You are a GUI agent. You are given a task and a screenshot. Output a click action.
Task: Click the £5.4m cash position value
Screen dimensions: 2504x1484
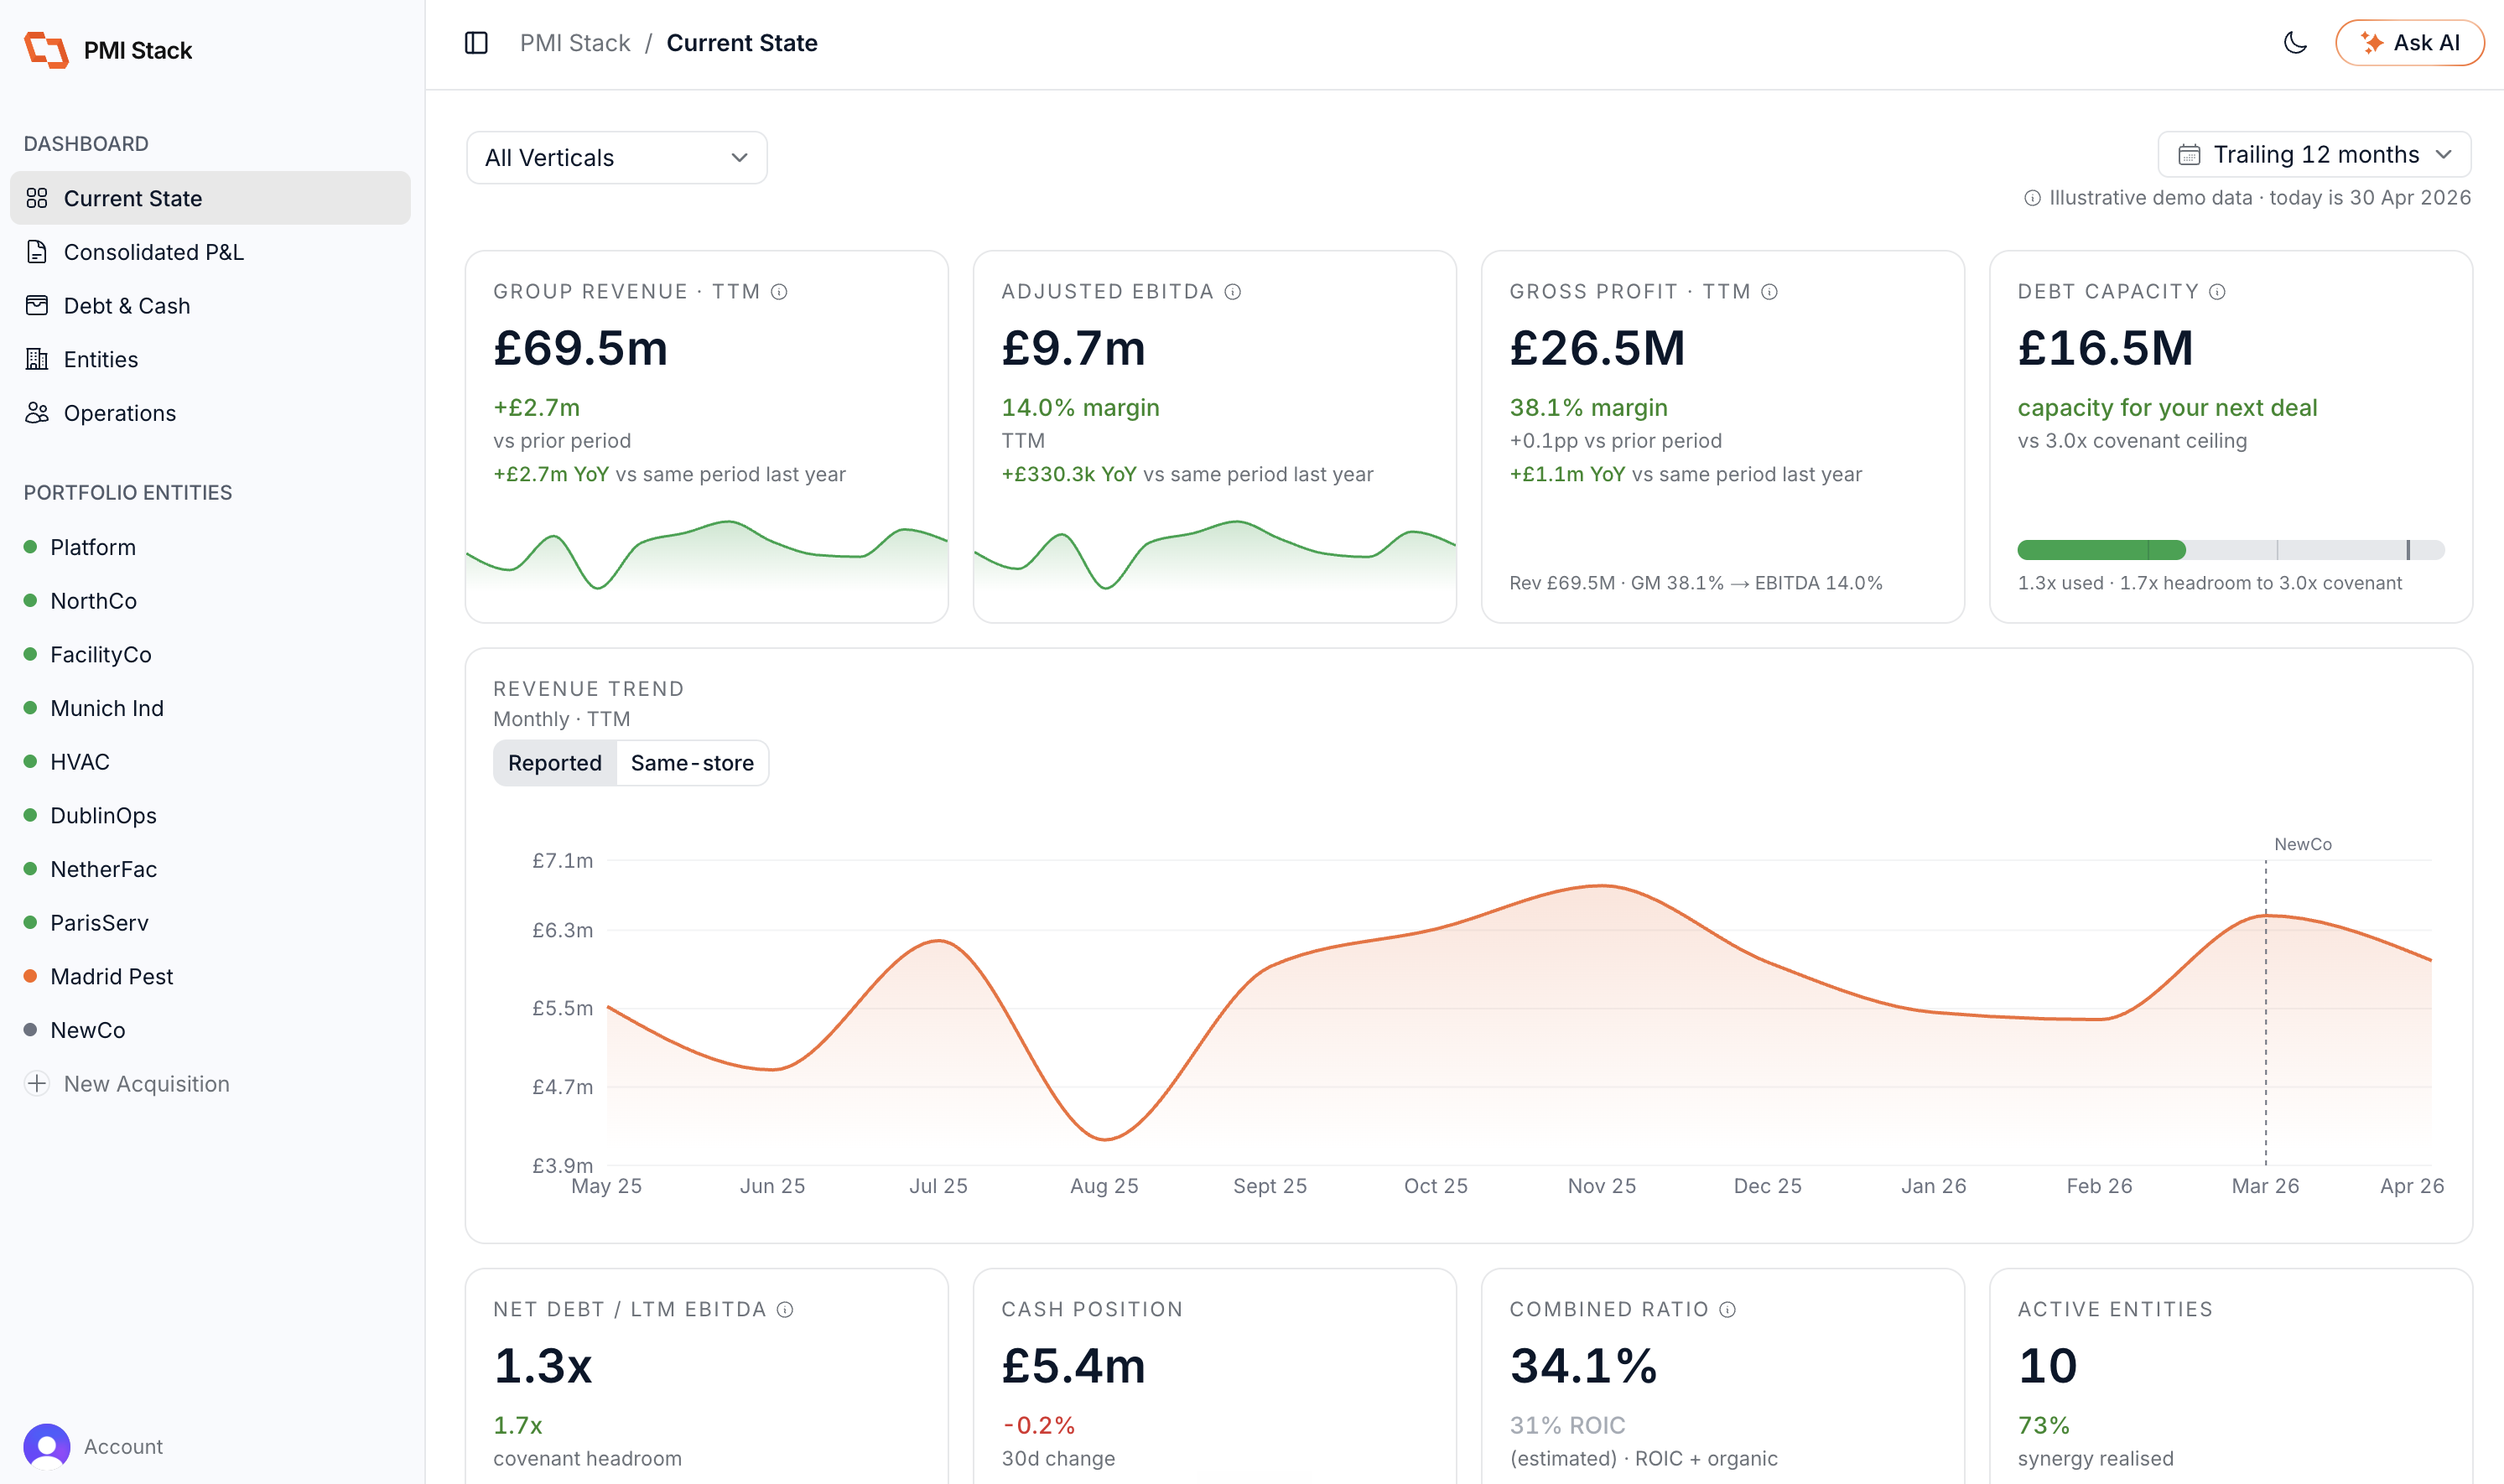click(x=1073, y=1366)
